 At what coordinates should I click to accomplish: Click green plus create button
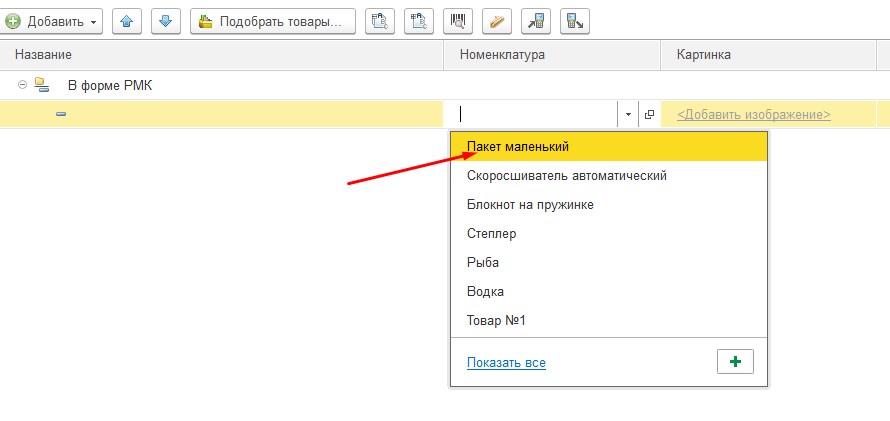tap(736, 362)
